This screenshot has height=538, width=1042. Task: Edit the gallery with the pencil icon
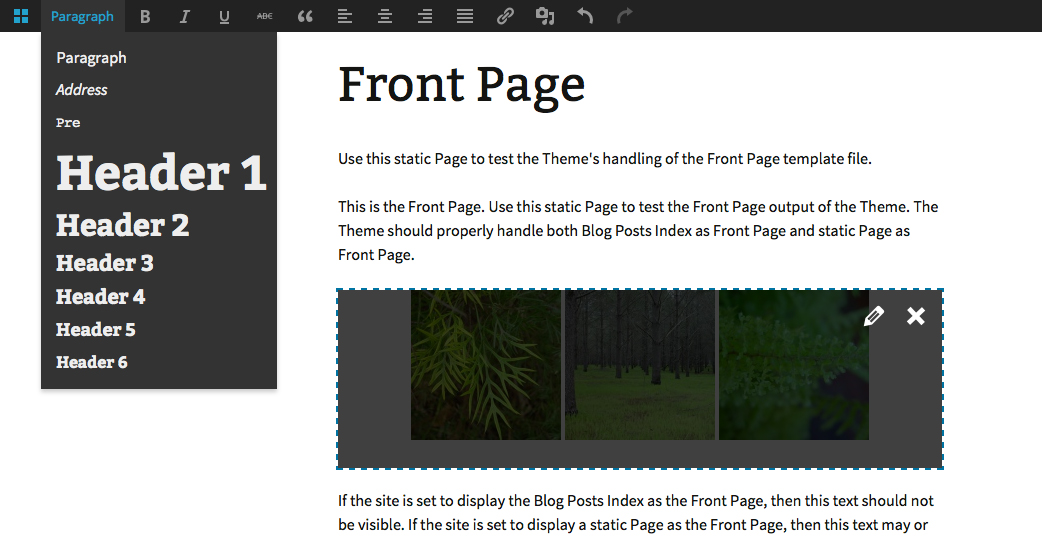(x=874, y=316)
